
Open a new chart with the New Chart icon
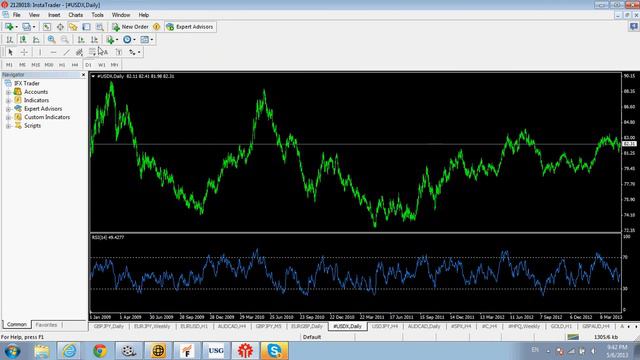9,27
